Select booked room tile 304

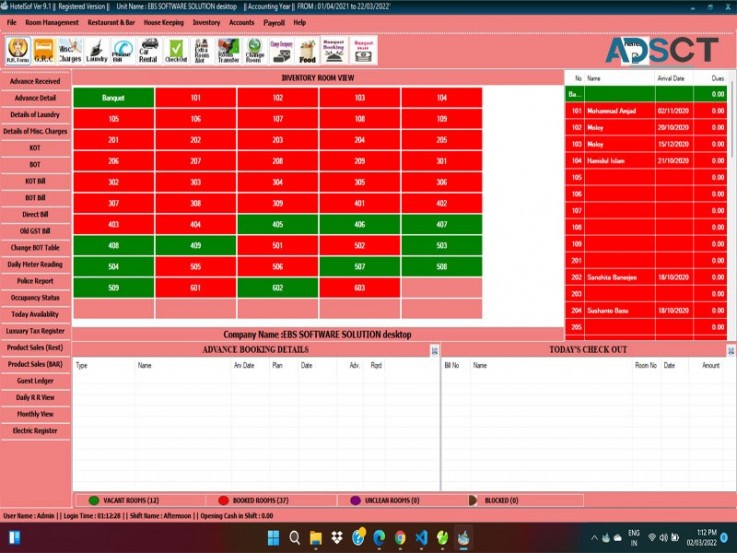tap(278, 182)
